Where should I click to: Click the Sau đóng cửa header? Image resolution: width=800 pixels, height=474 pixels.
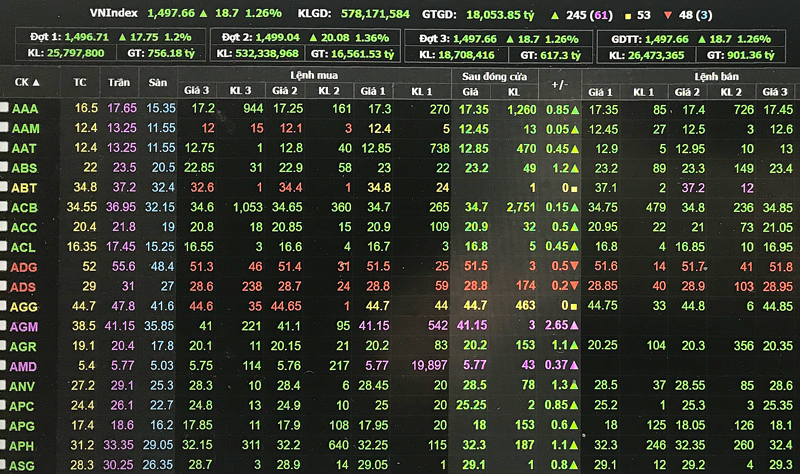(494, 77)
